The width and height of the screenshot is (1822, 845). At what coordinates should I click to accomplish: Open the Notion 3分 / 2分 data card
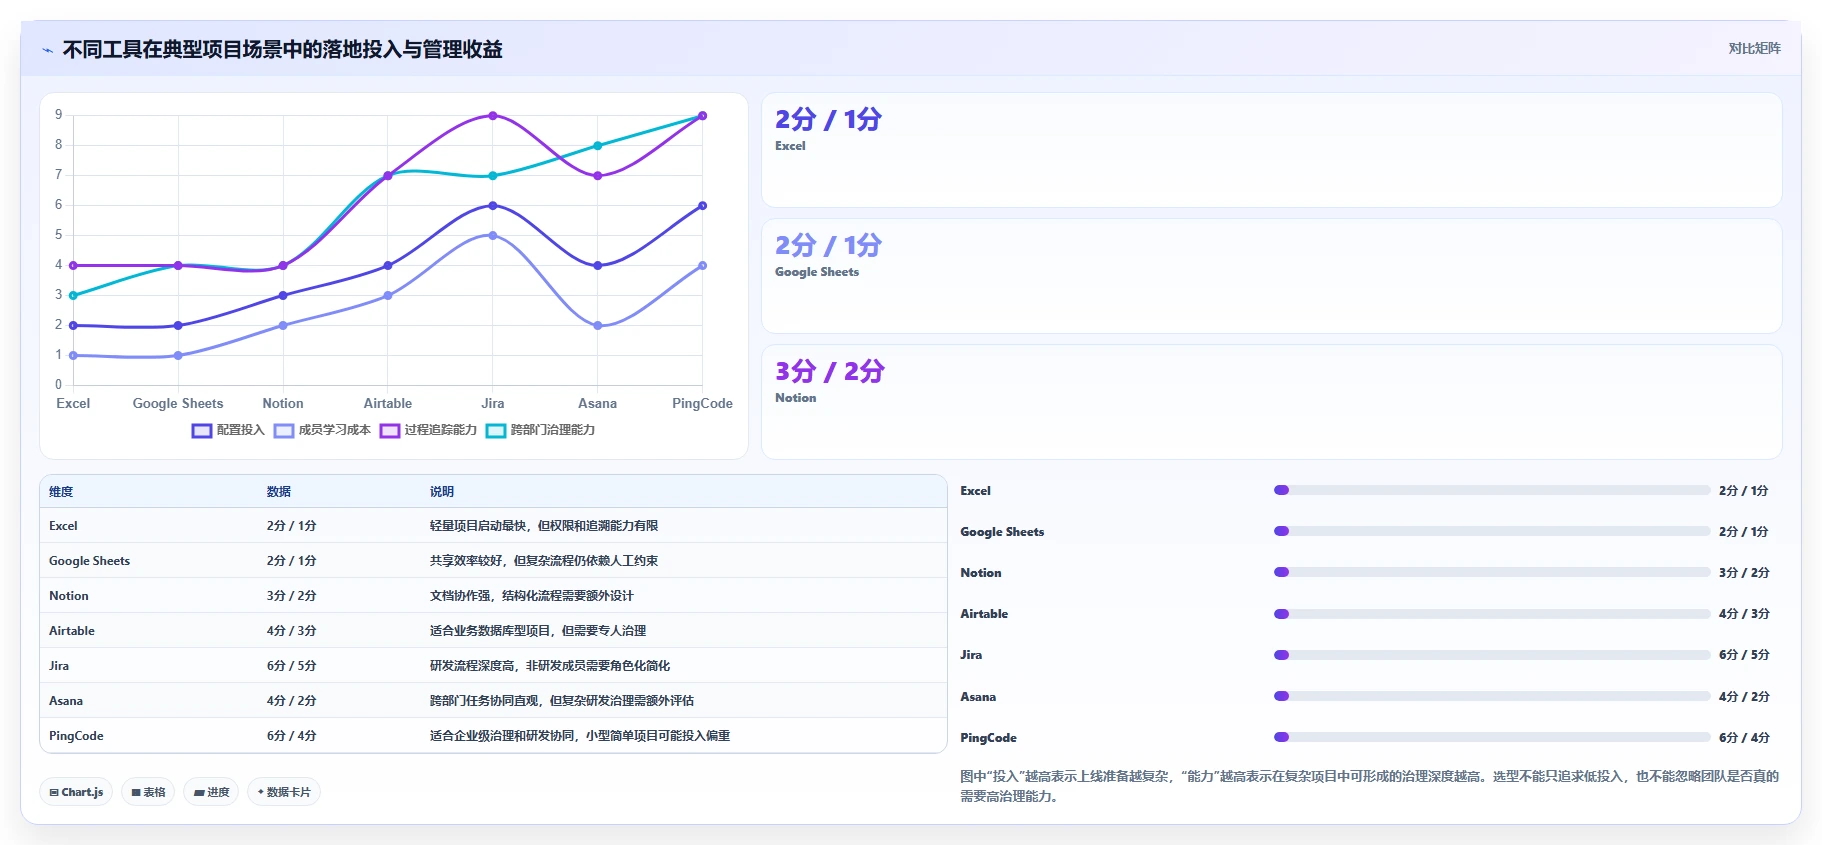[1272, 402]
